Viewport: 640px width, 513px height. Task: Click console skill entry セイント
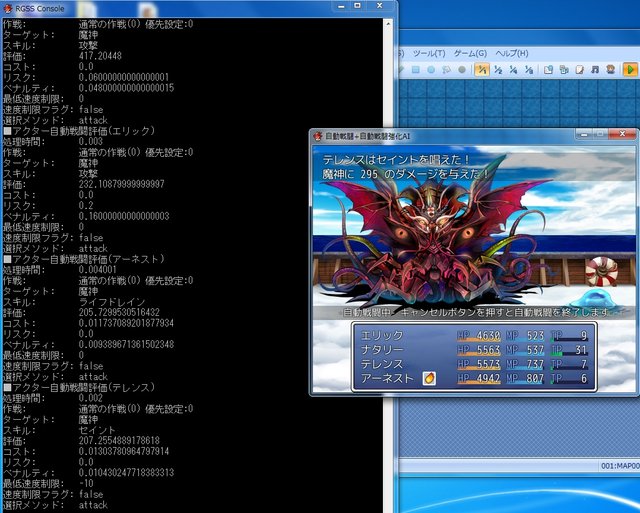(97, 430)
